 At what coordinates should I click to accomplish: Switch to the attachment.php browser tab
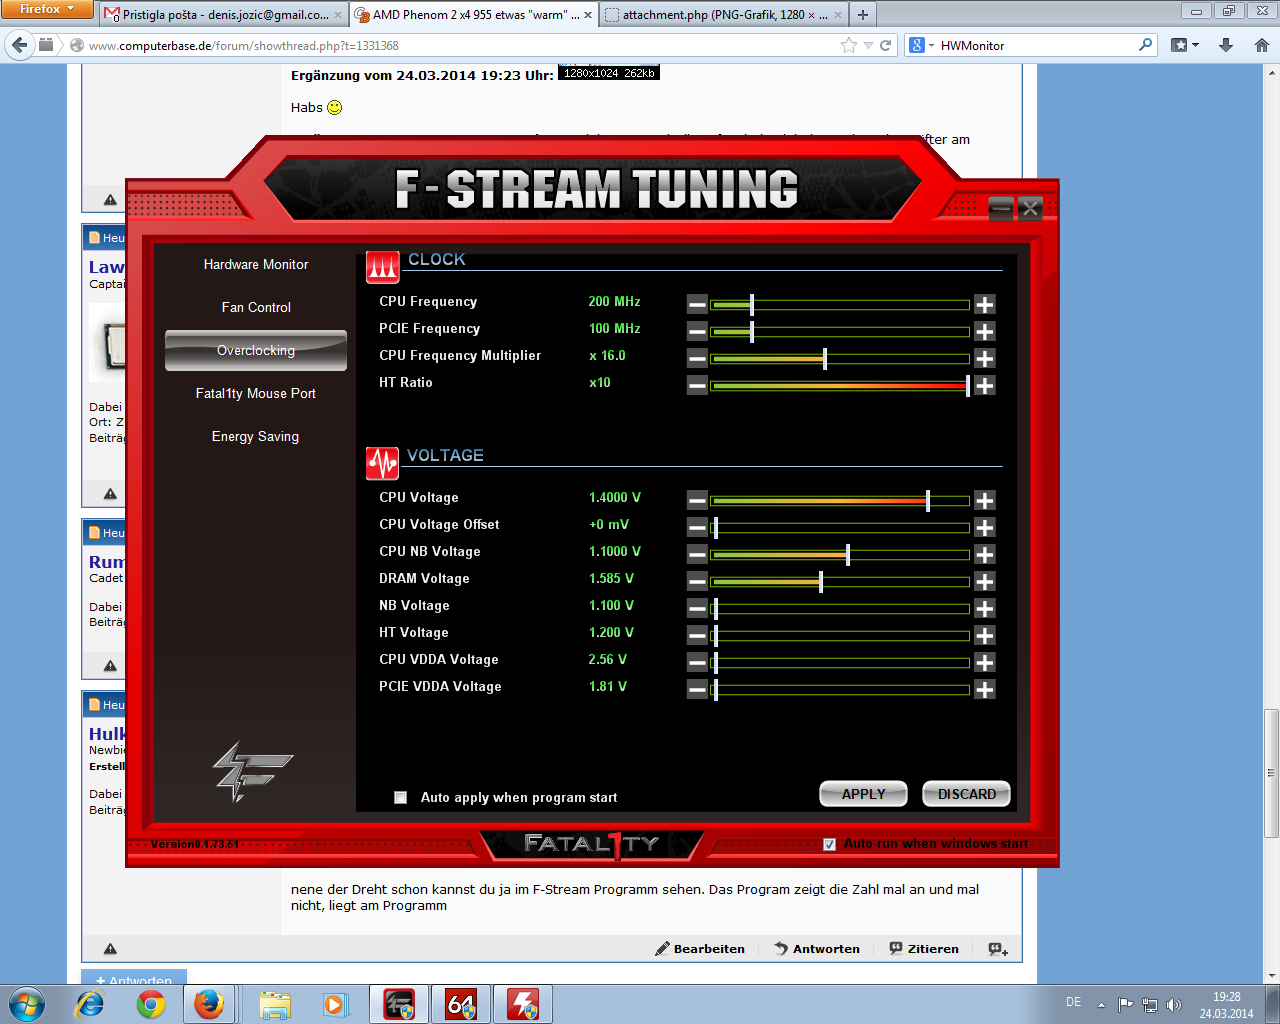click(723, 15)
